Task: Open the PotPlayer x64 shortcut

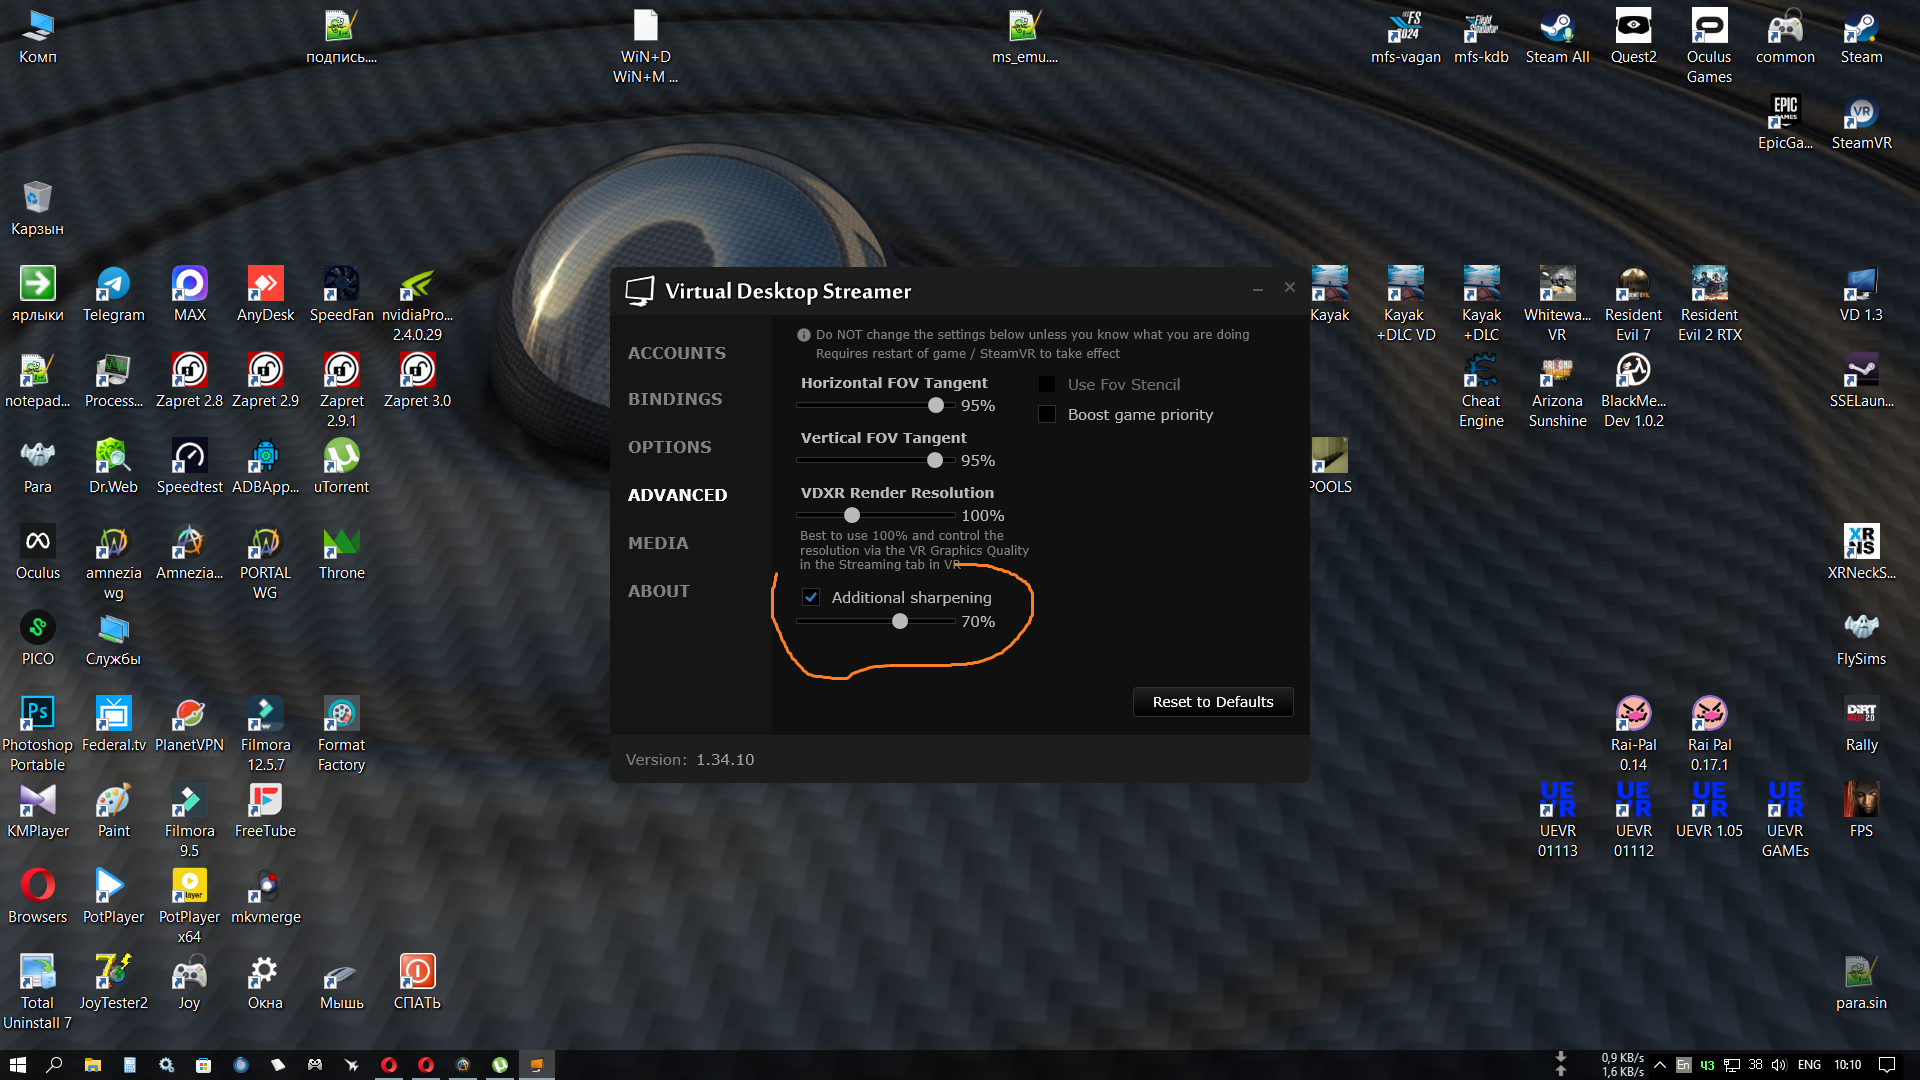Action: (189, 887)
